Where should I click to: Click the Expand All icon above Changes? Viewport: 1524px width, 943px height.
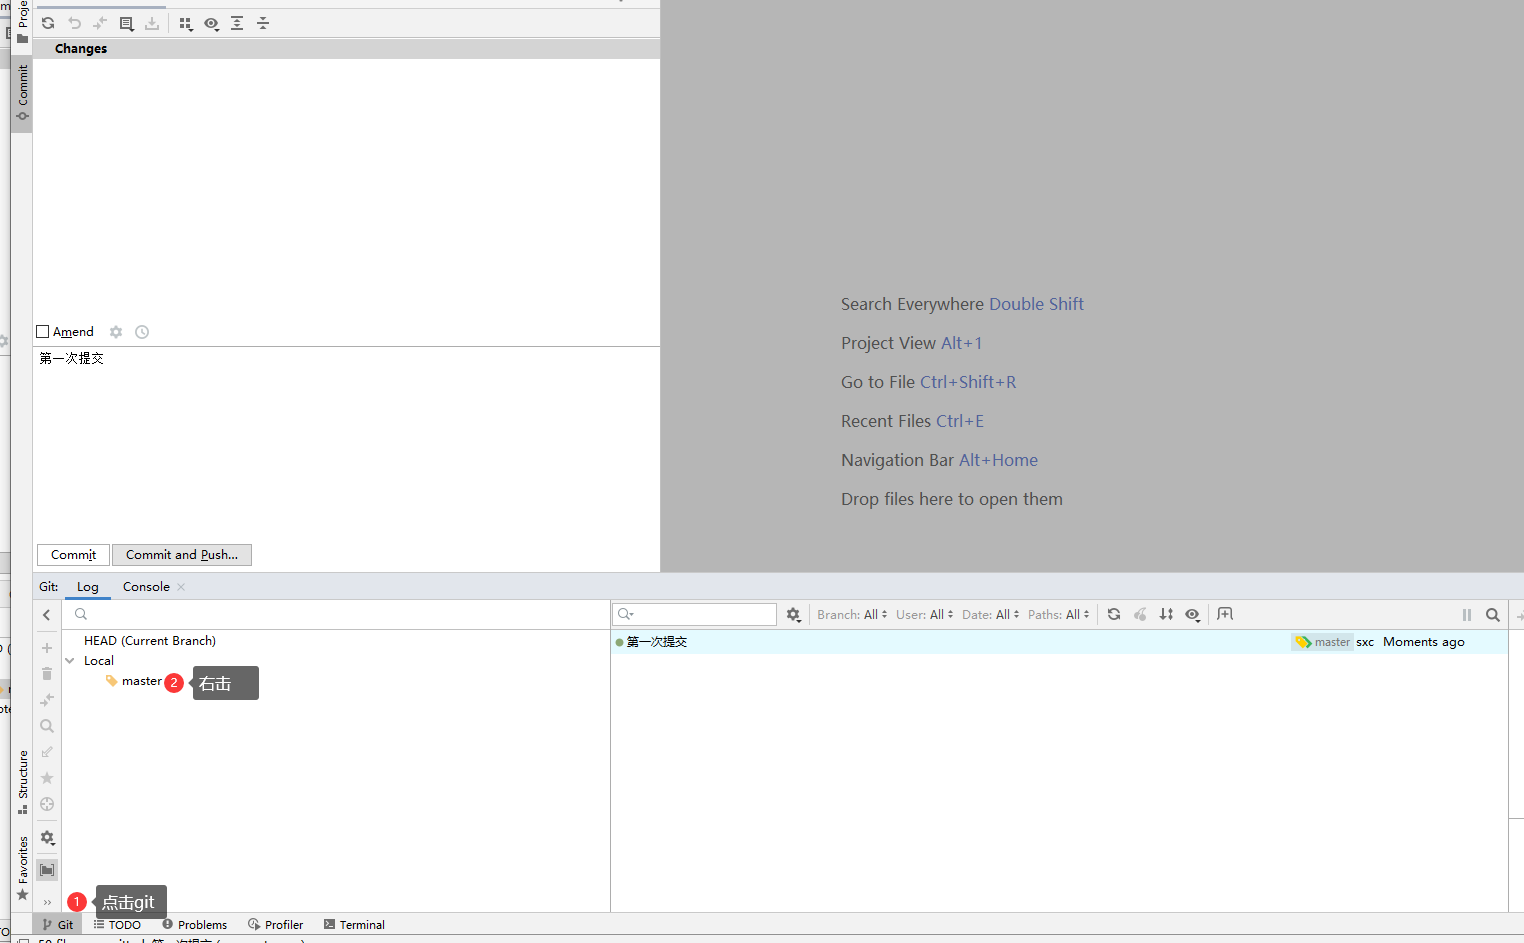(x=237, y=23)
